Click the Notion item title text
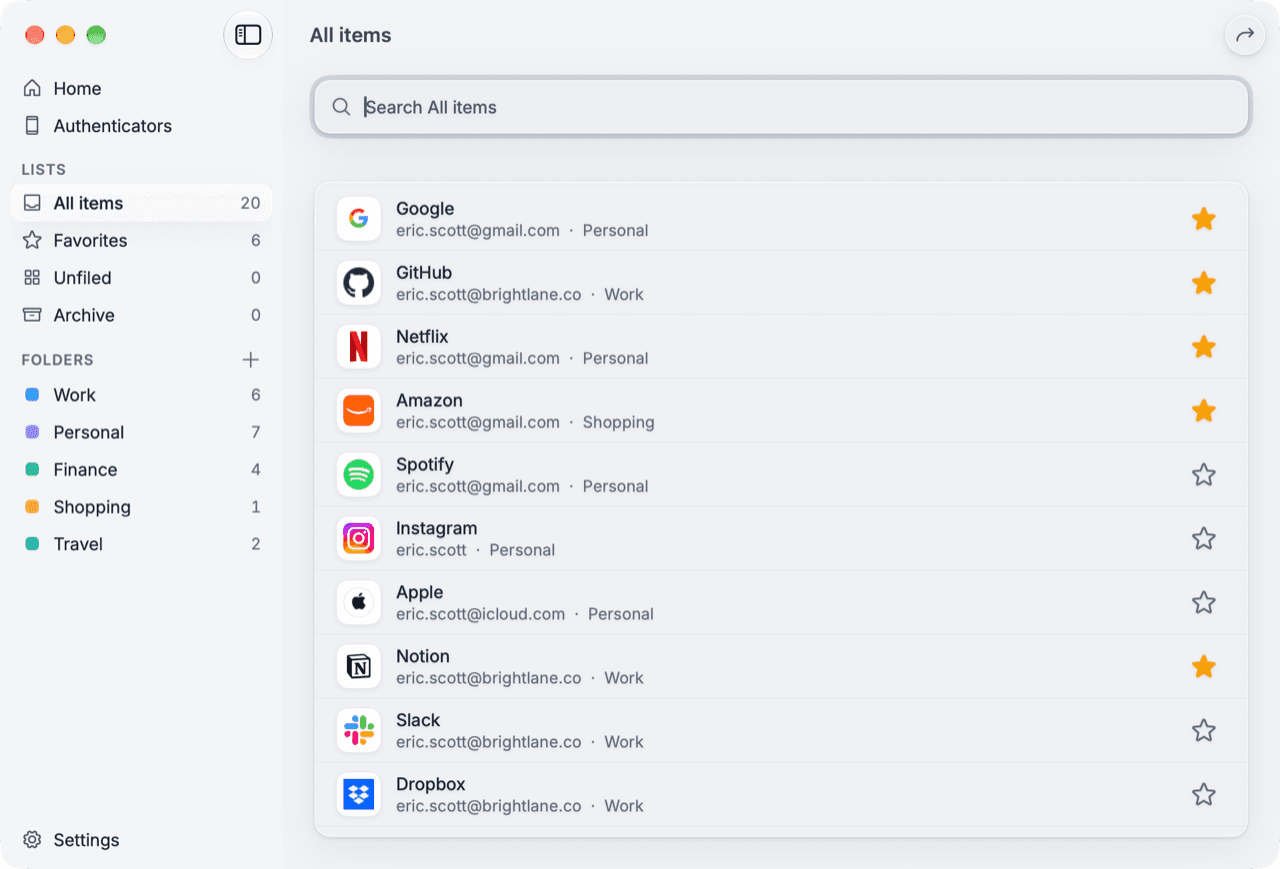 pyautogui.click(x=423, y=656)
